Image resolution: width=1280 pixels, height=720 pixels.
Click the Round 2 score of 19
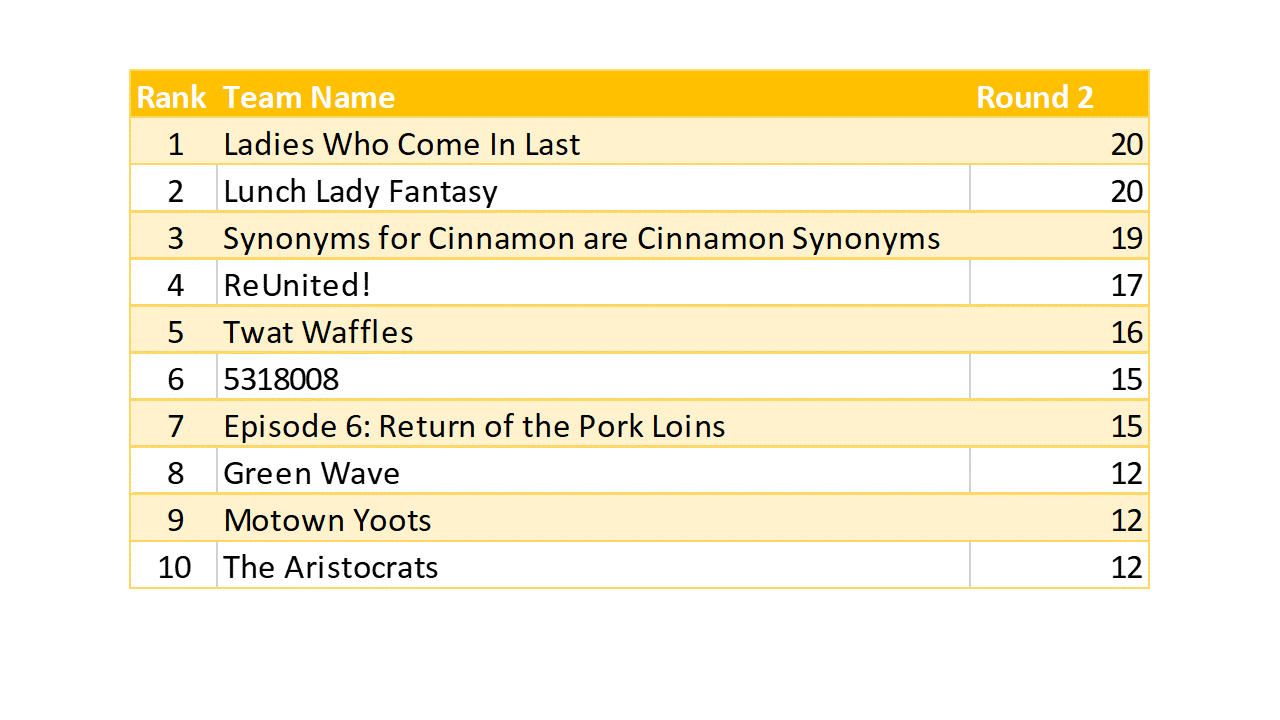(x=1126, y=238)
